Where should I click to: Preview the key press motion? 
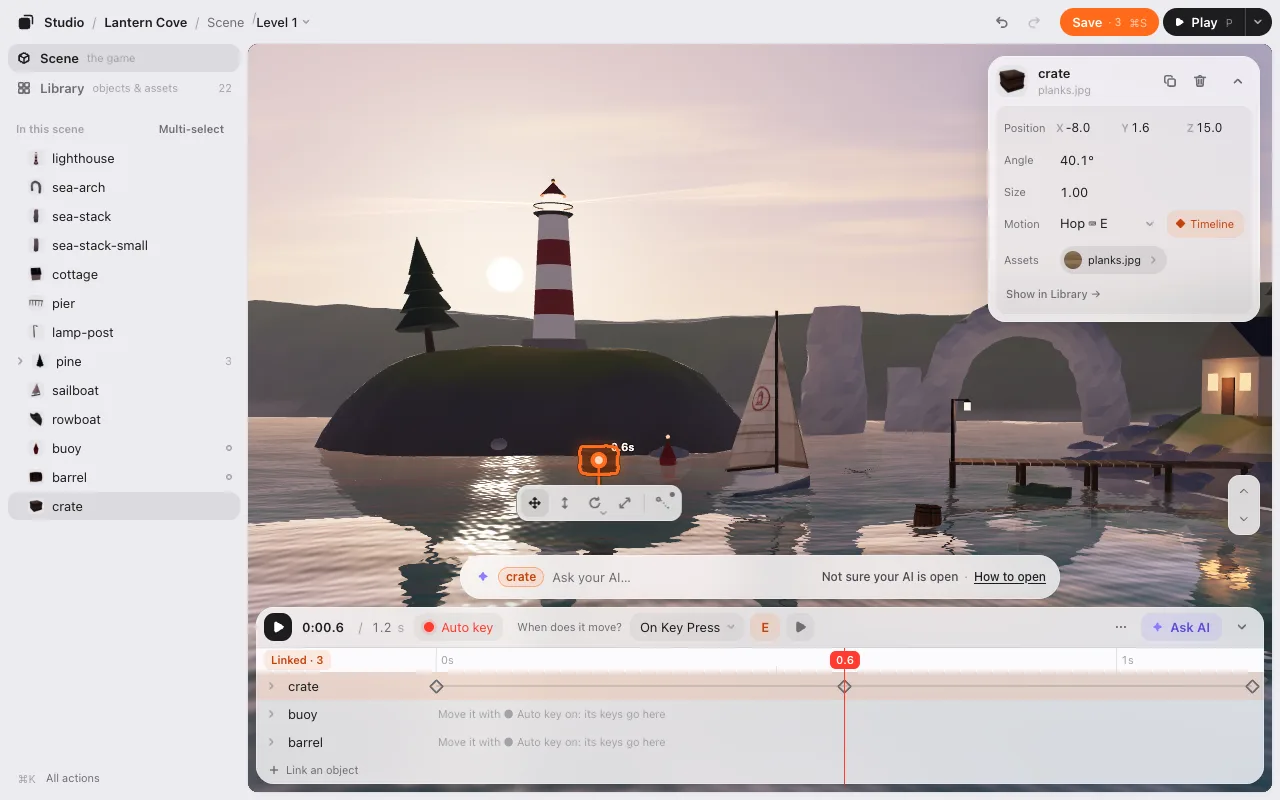click(x=800, y=627)
